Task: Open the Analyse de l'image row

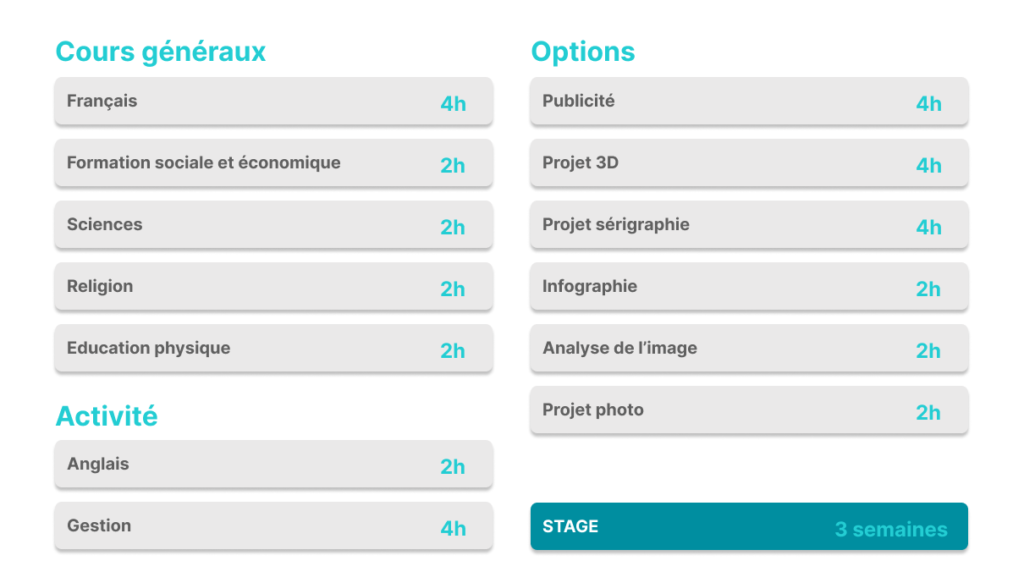Action: point(749,348)
